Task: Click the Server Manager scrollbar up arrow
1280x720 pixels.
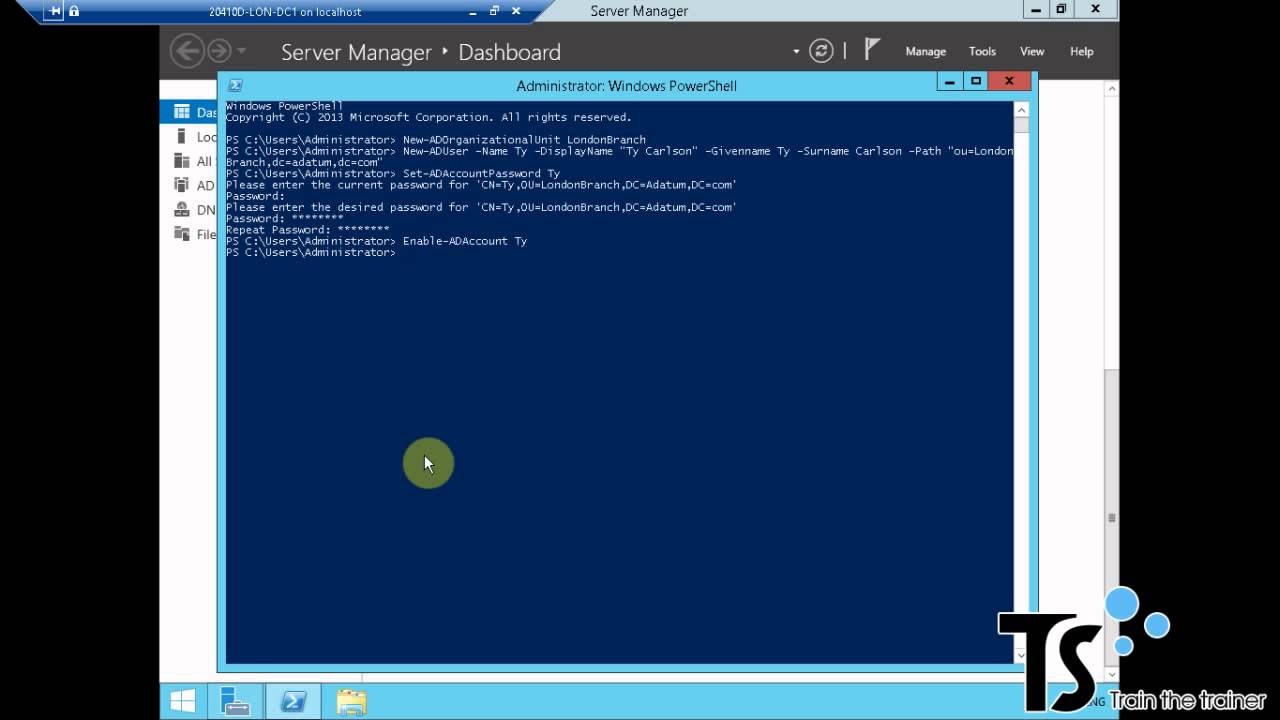Action: click(x=1112, y=90)
